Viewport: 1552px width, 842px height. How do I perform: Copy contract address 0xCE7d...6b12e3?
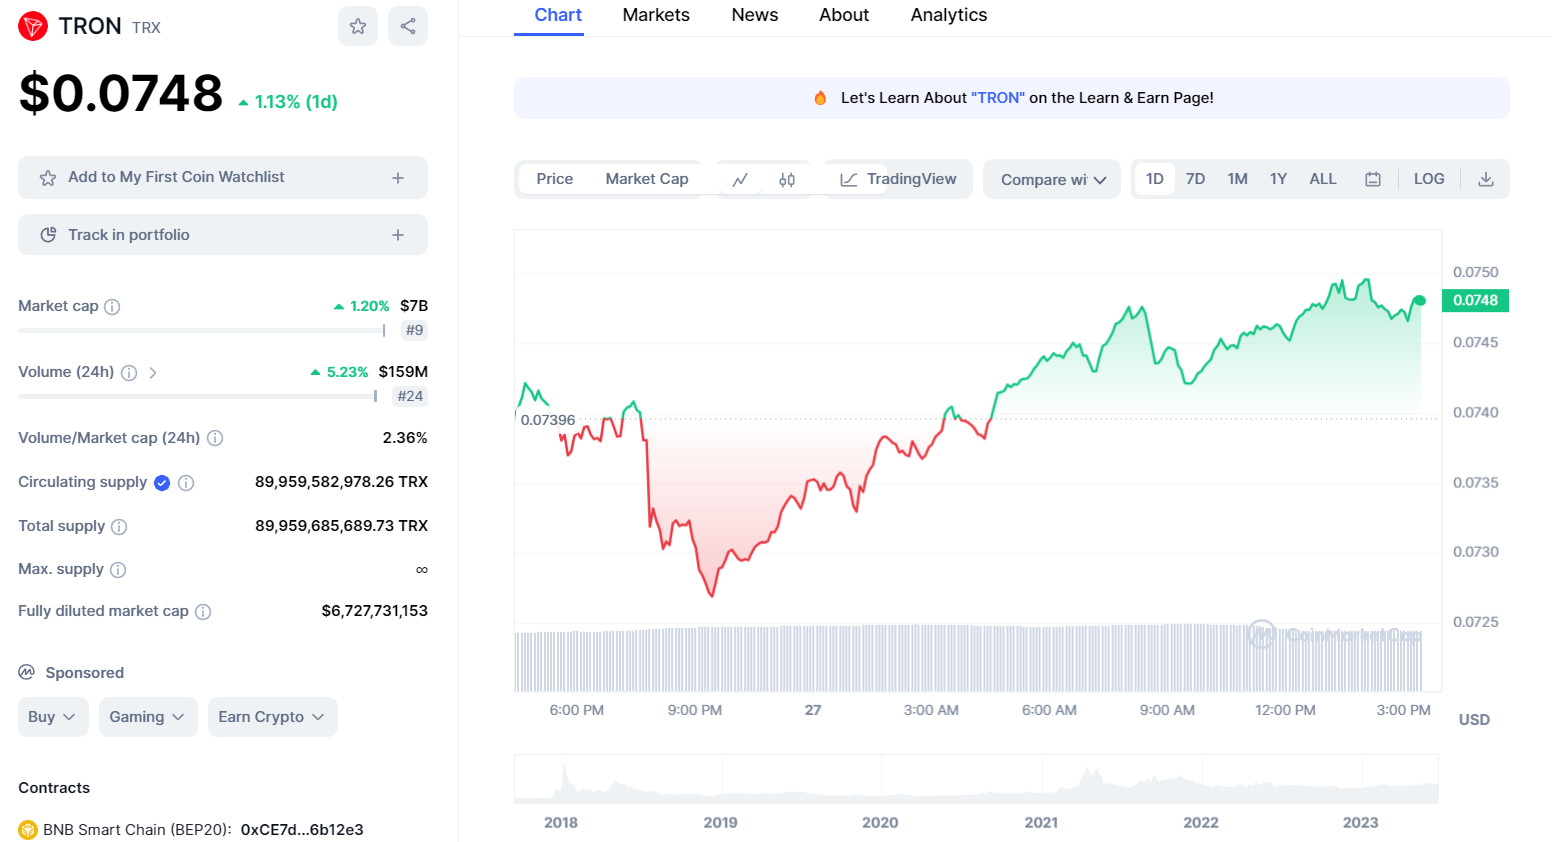tap(302, 830)
